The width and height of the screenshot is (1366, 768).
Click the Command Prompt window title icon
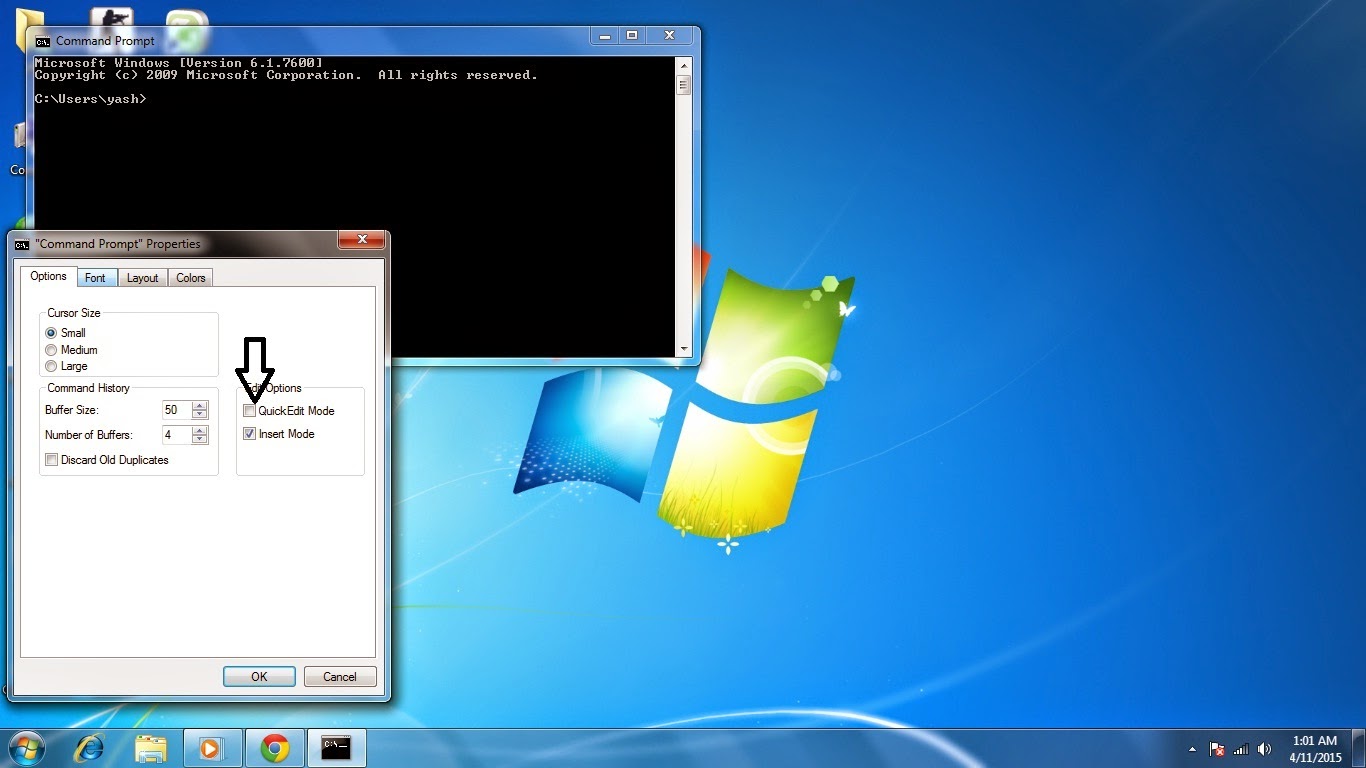pyautogui.click(x=43, y=42)
